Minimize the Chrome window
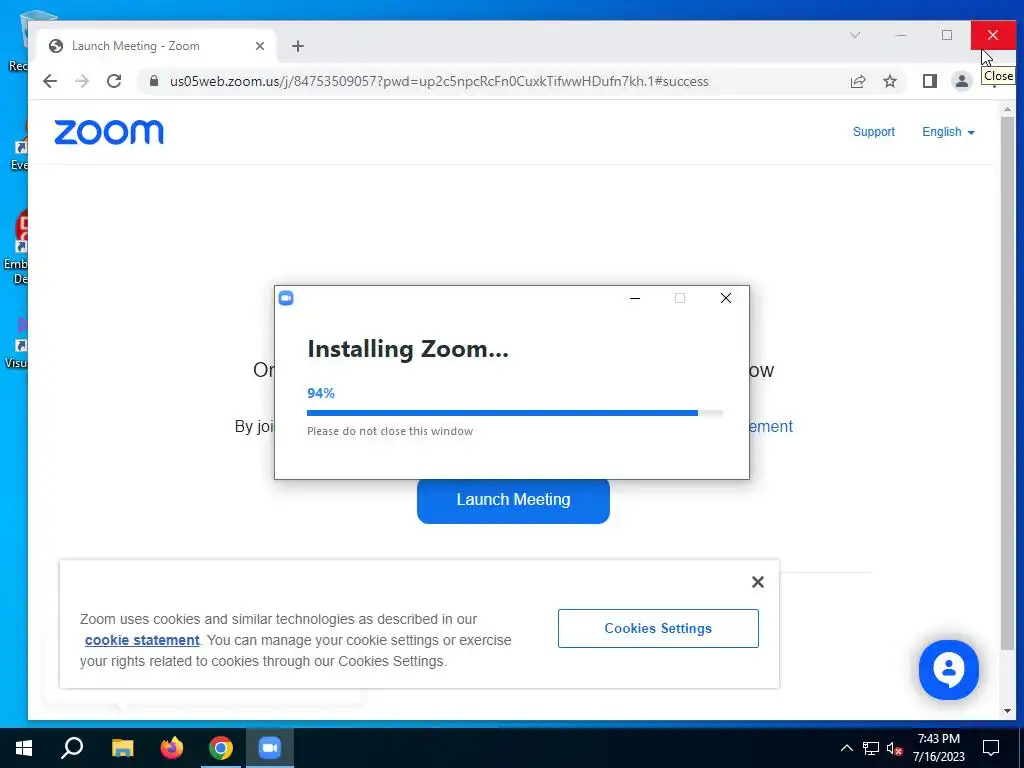The image size is (1024, 768). click(901, 35)
